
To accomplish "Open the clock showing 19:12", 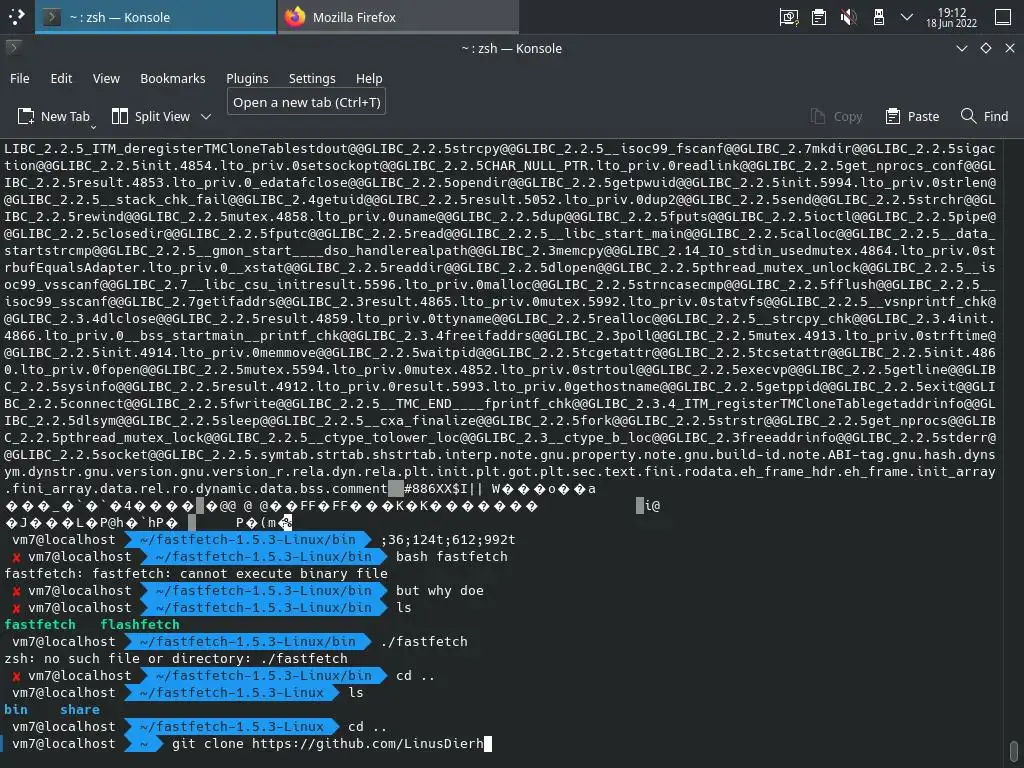I will tap(951, 18).
